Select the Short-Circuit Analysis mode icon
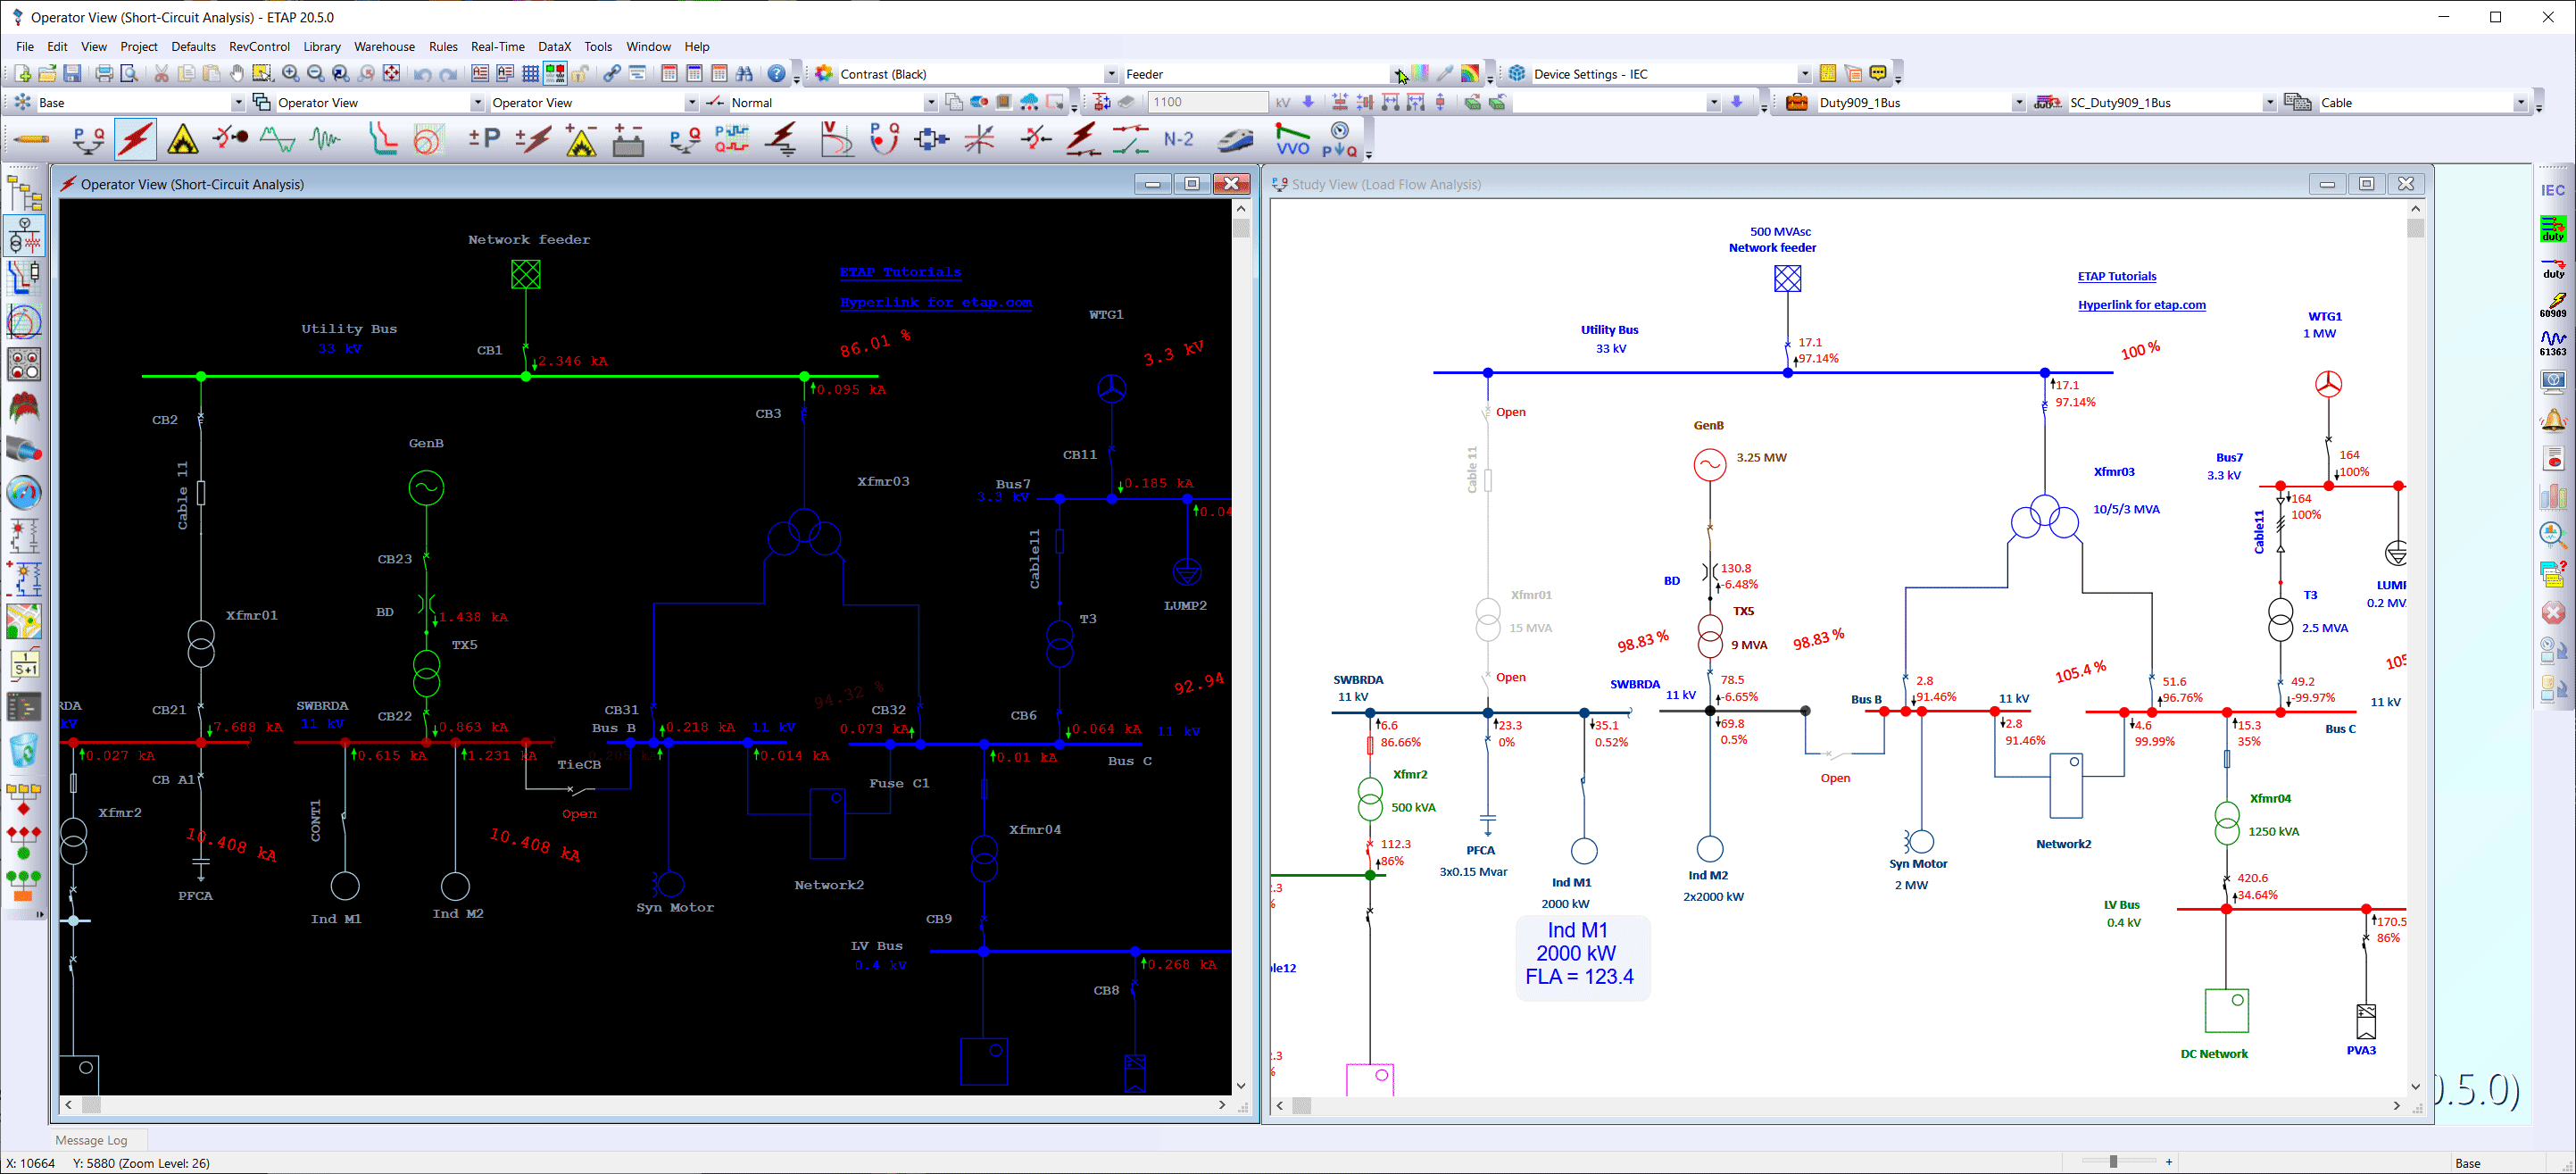 (135, 139)
